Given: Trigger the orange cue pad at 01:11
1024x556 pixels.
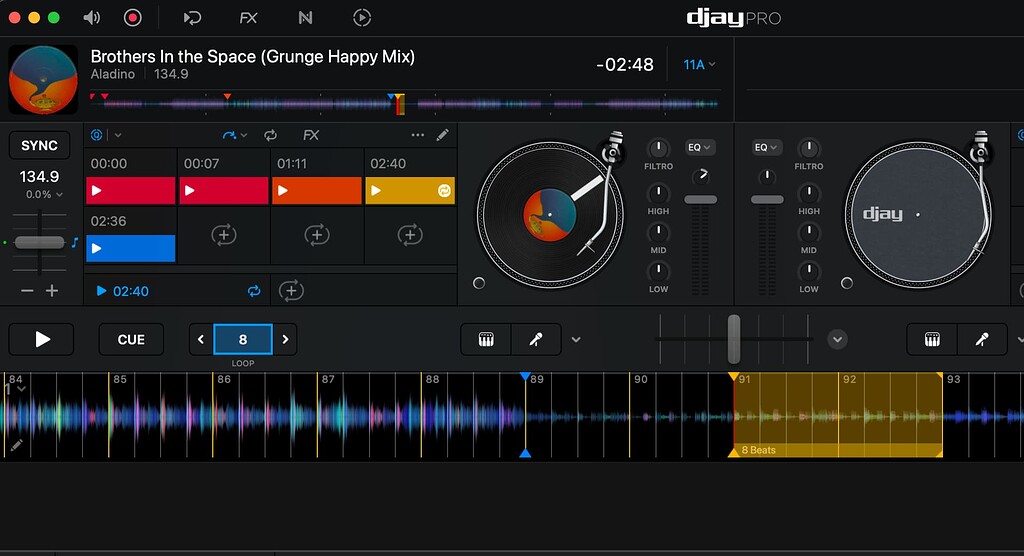Looking at the screenshot, I should pos(317,191).
